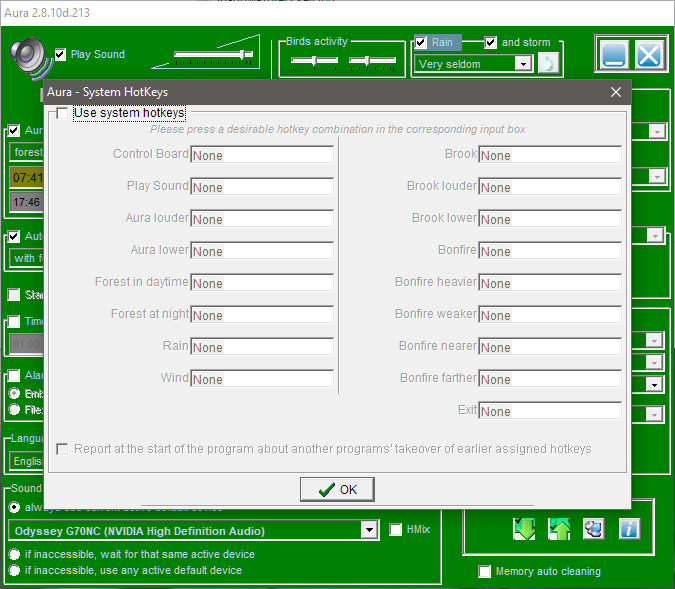Click the Control Board hotkey input box
The image size is (675, 589).
262,155
